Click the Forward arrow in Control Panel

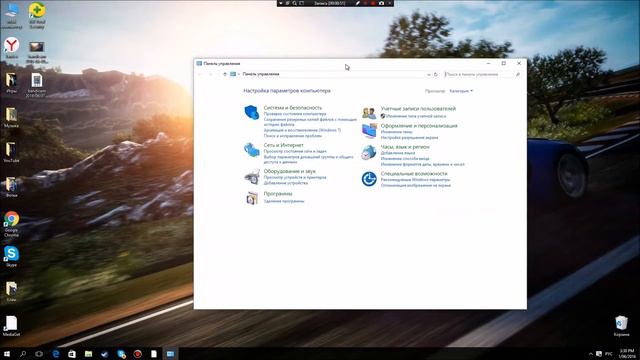[210, 74]
